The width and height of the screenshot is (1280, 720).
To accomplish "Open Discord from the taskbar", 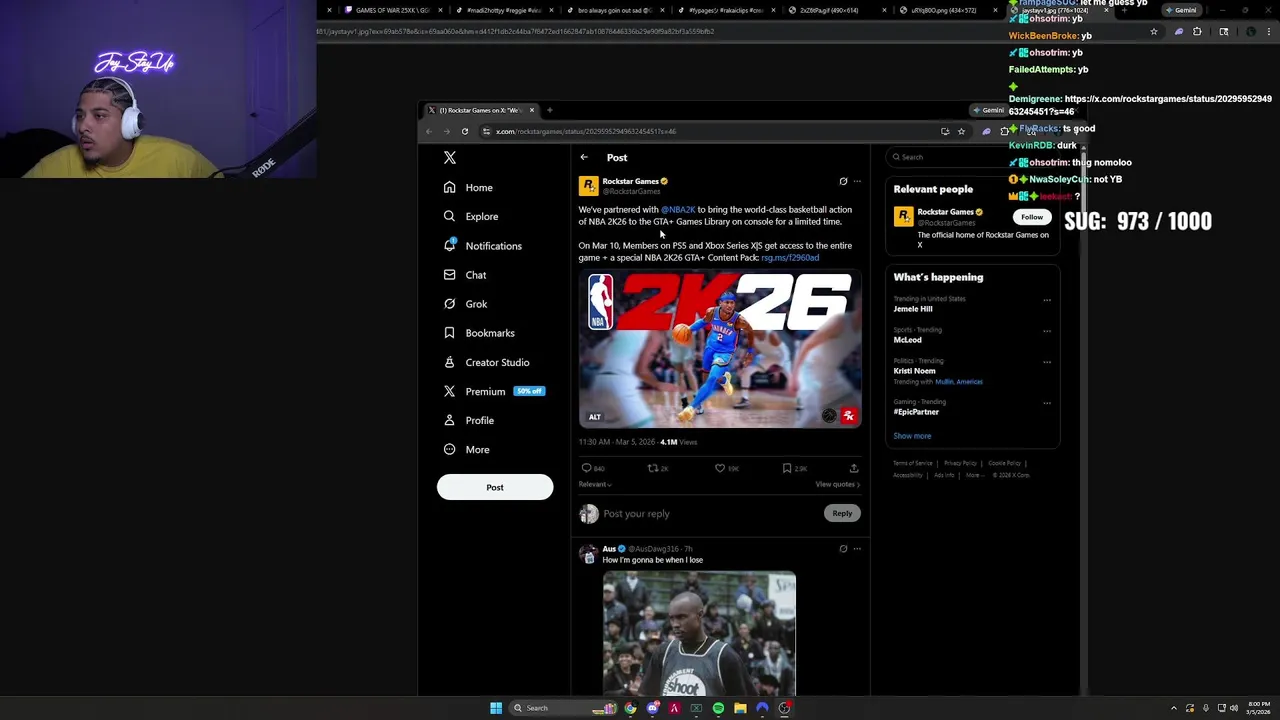I will point(652,708).
